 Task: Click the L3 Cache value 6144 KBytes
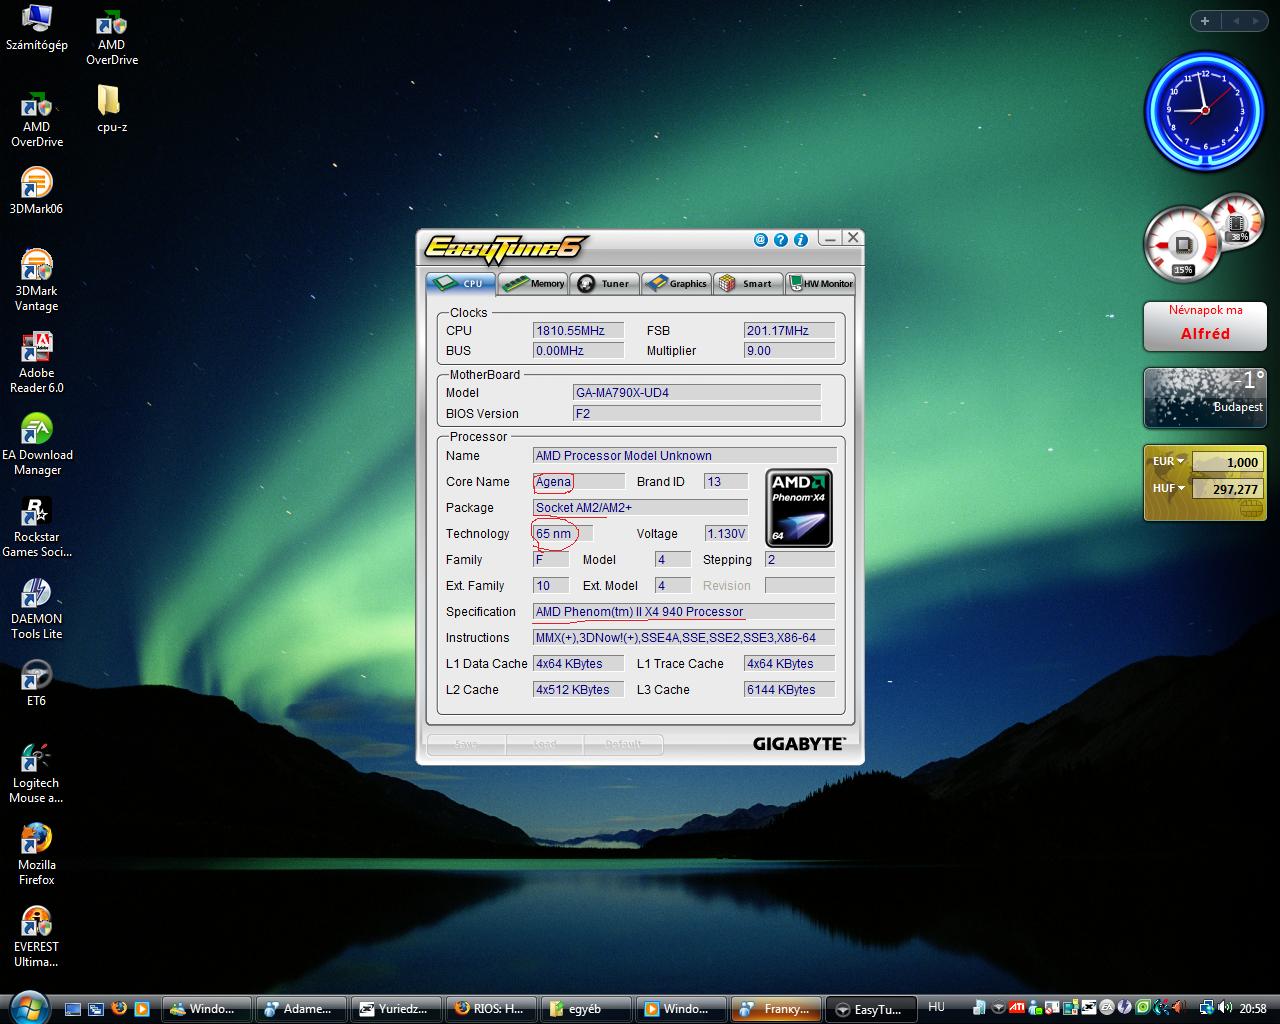(789, 689)
